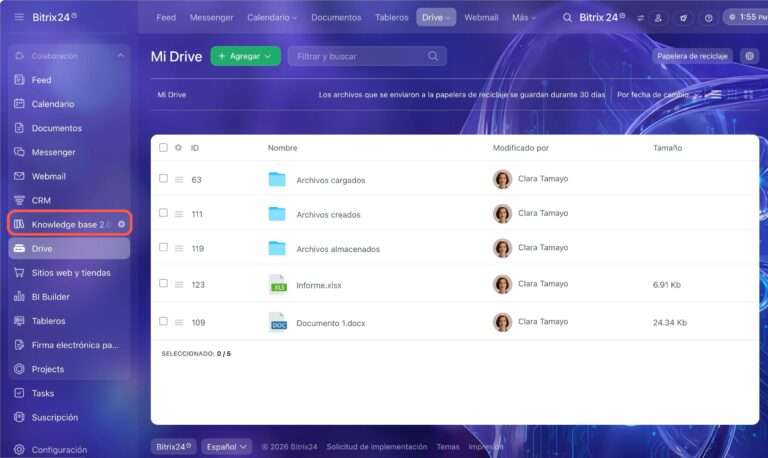Toggle the select-all checkbox in header
The height and width of the screenshot is (458, 768).
[163, 147]
